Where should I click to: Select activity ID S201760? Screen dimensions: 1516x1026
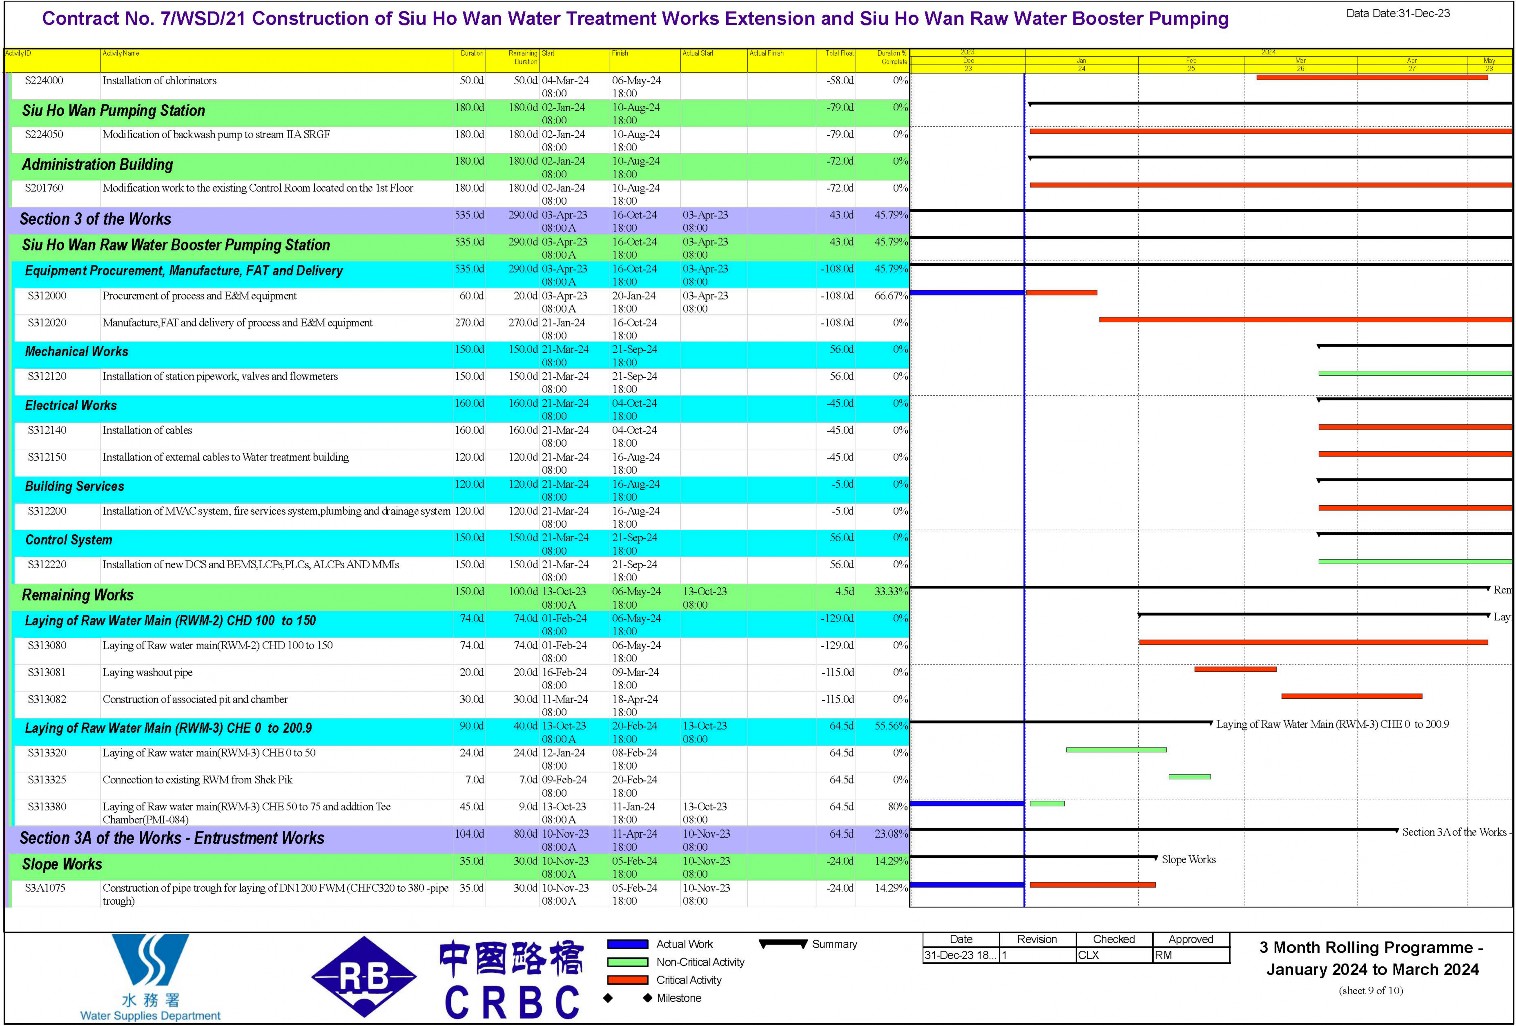45,189
